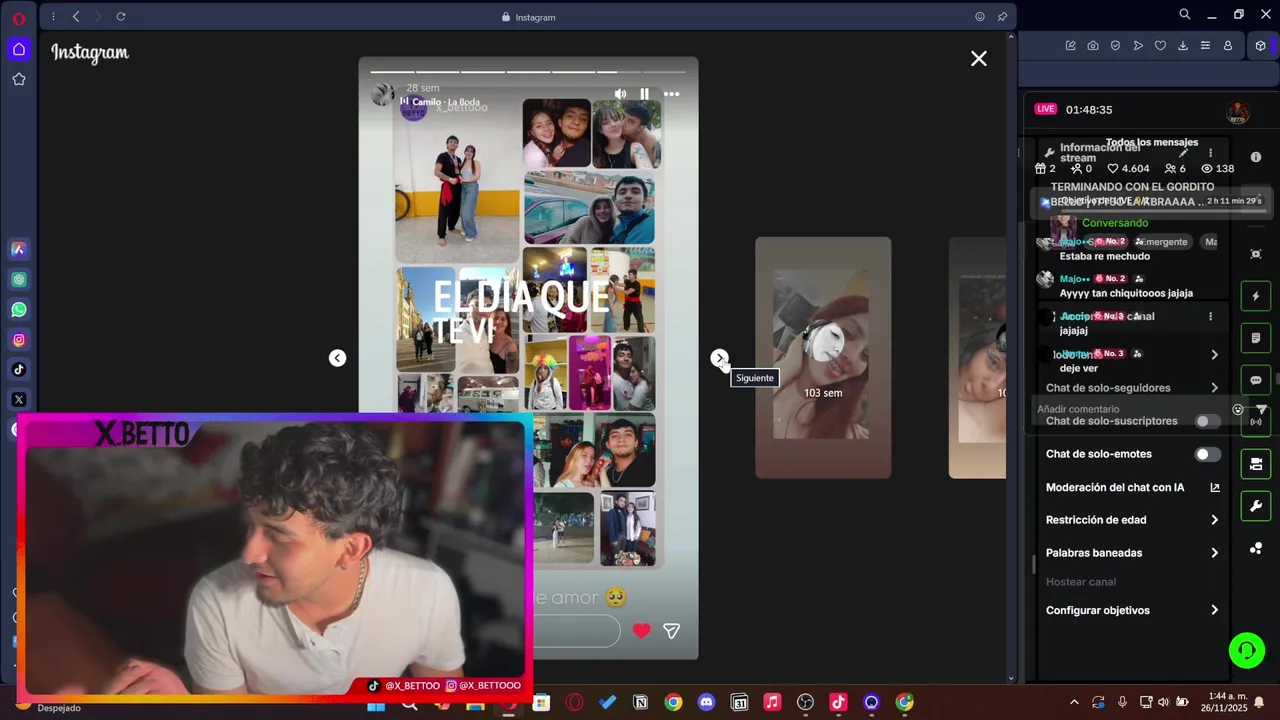This screenshot has height=720, width=1280.
Task: Click the Añadir comentario field
Action: point(1130,410)
